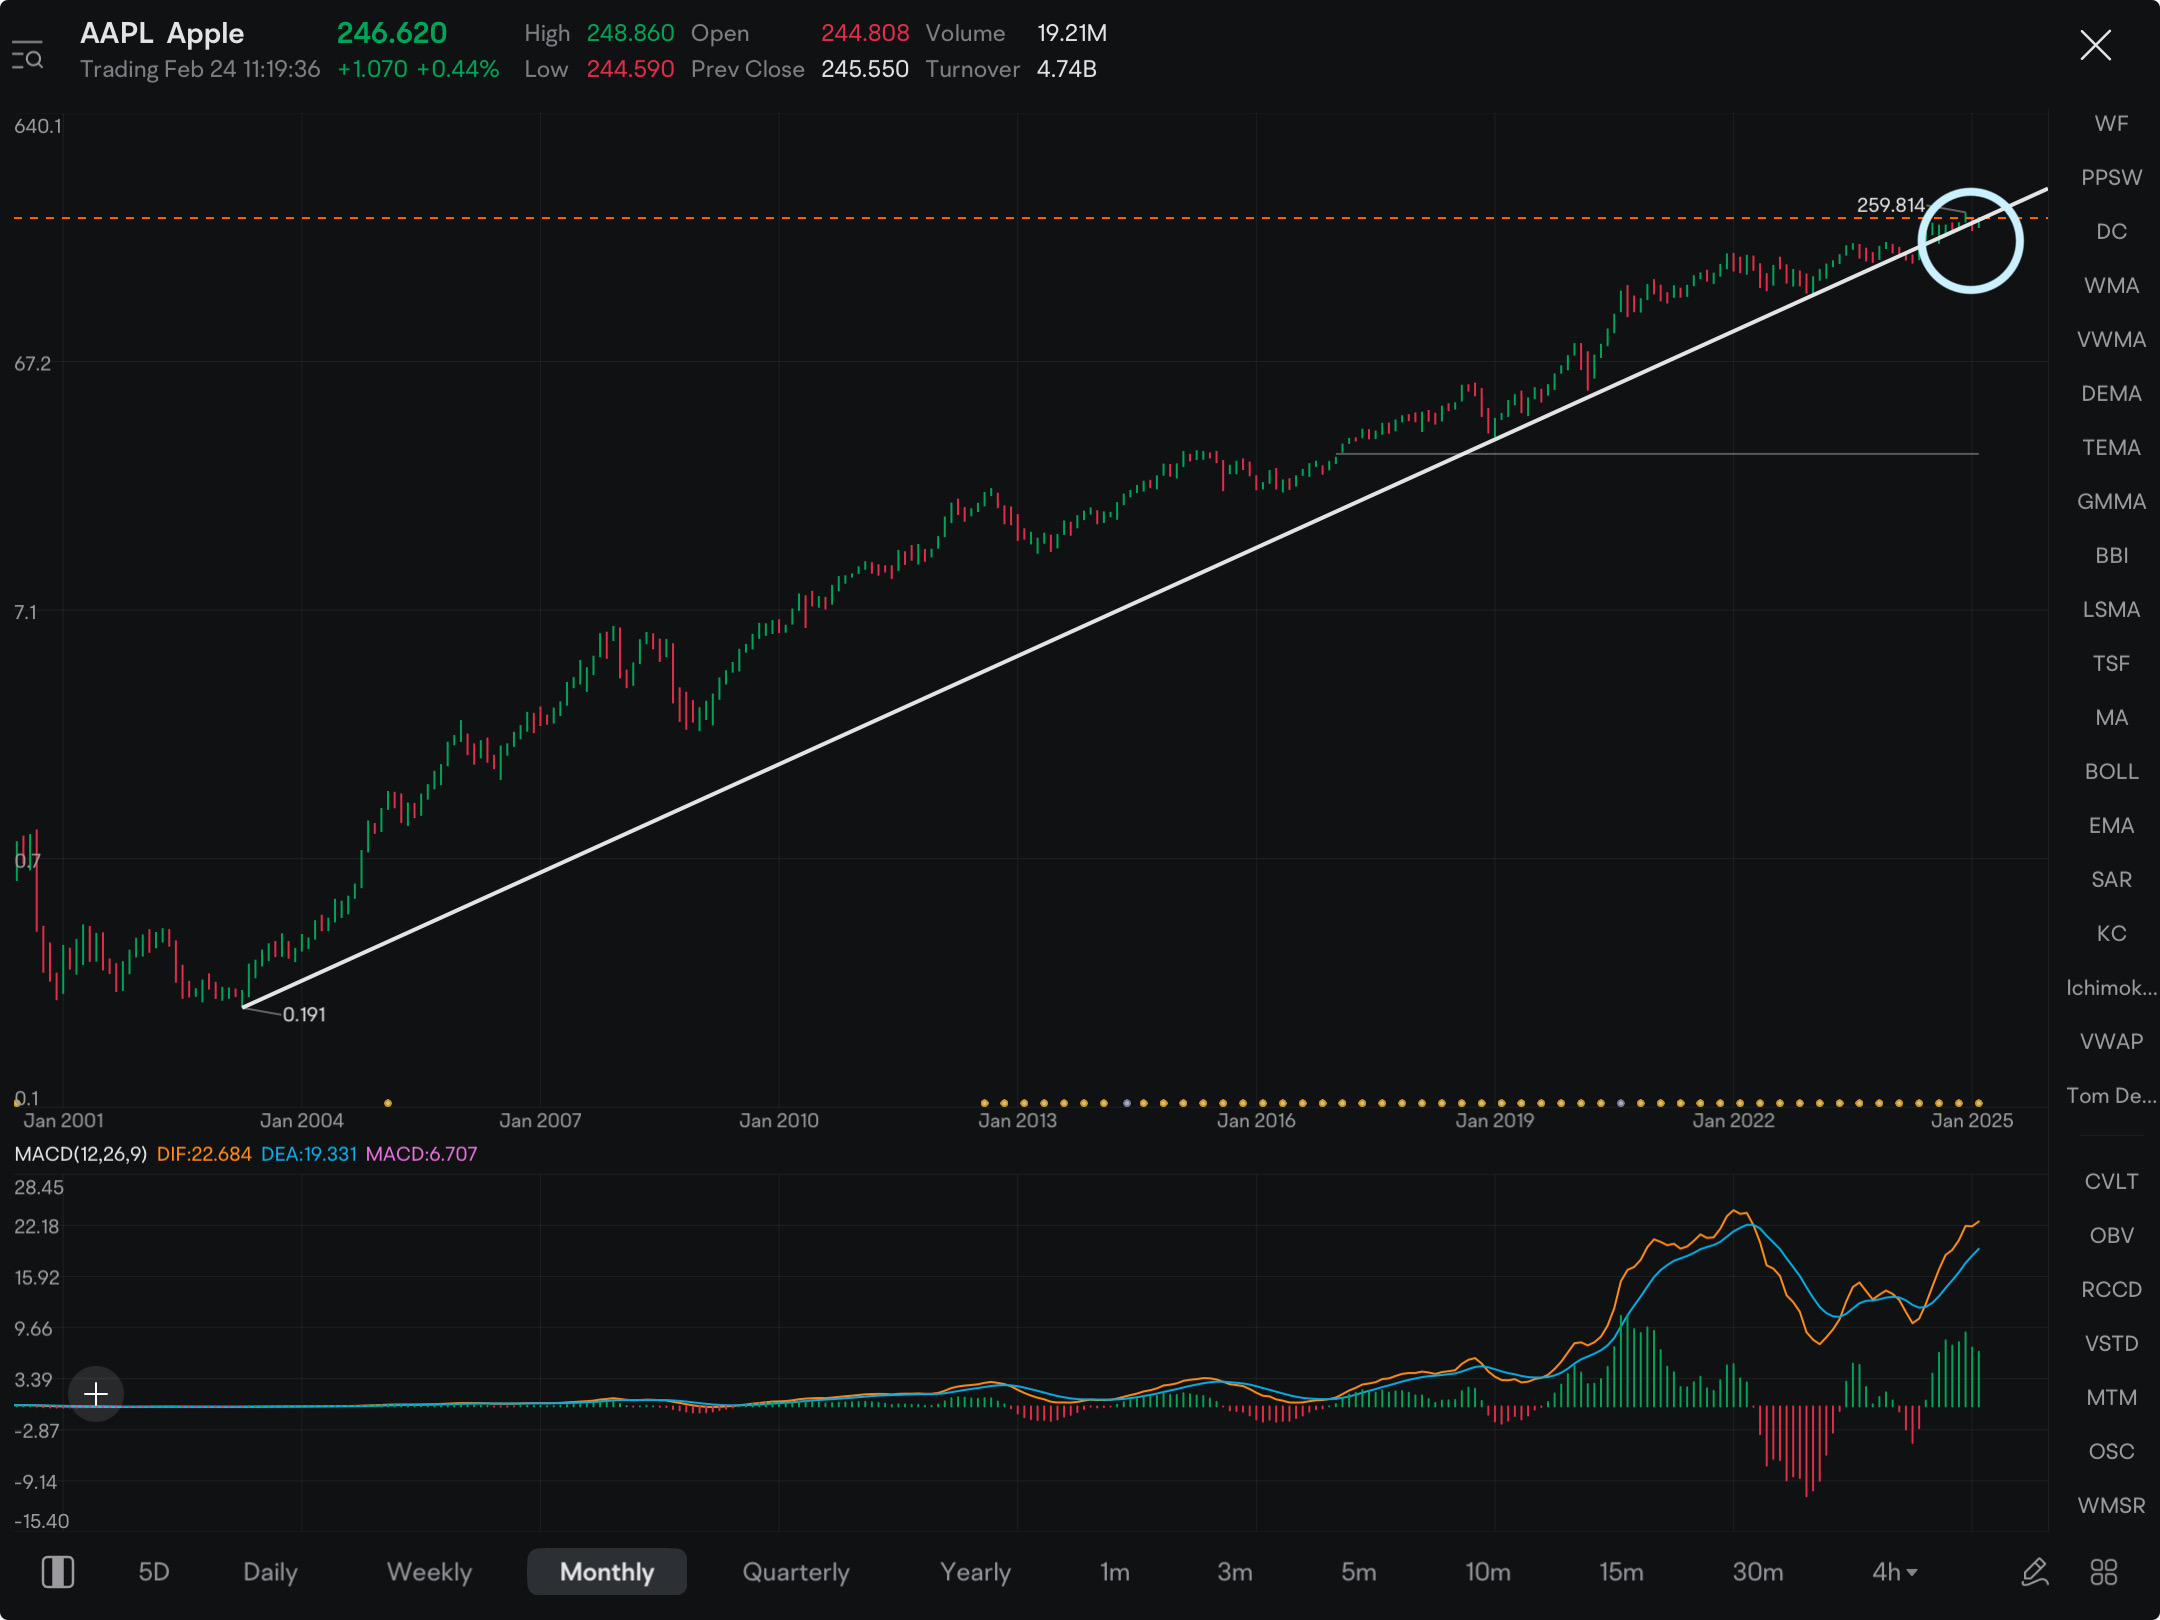Click the 259.814 high price label
The height and width of the screenshot is (1620, 2160).
tap(1890, 205)
